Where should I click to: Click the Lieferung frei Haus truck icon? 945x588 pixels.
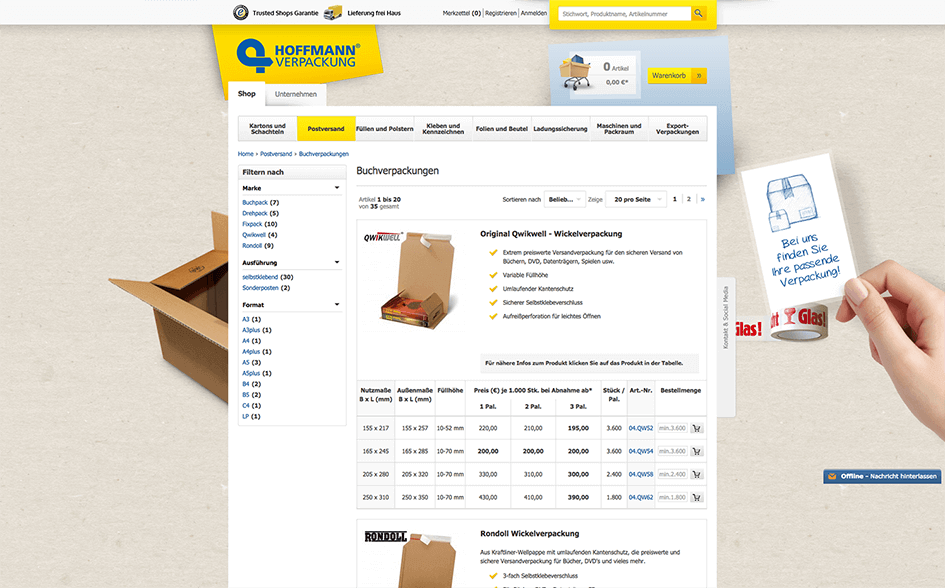pos(333,13)
